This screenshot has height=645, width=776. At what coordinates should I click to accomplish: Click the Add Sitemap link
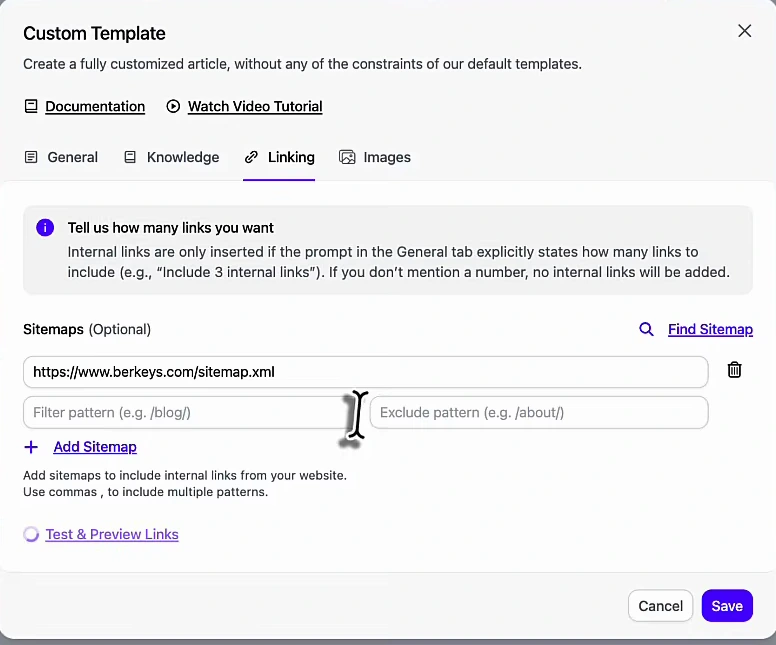click(95, 447)
